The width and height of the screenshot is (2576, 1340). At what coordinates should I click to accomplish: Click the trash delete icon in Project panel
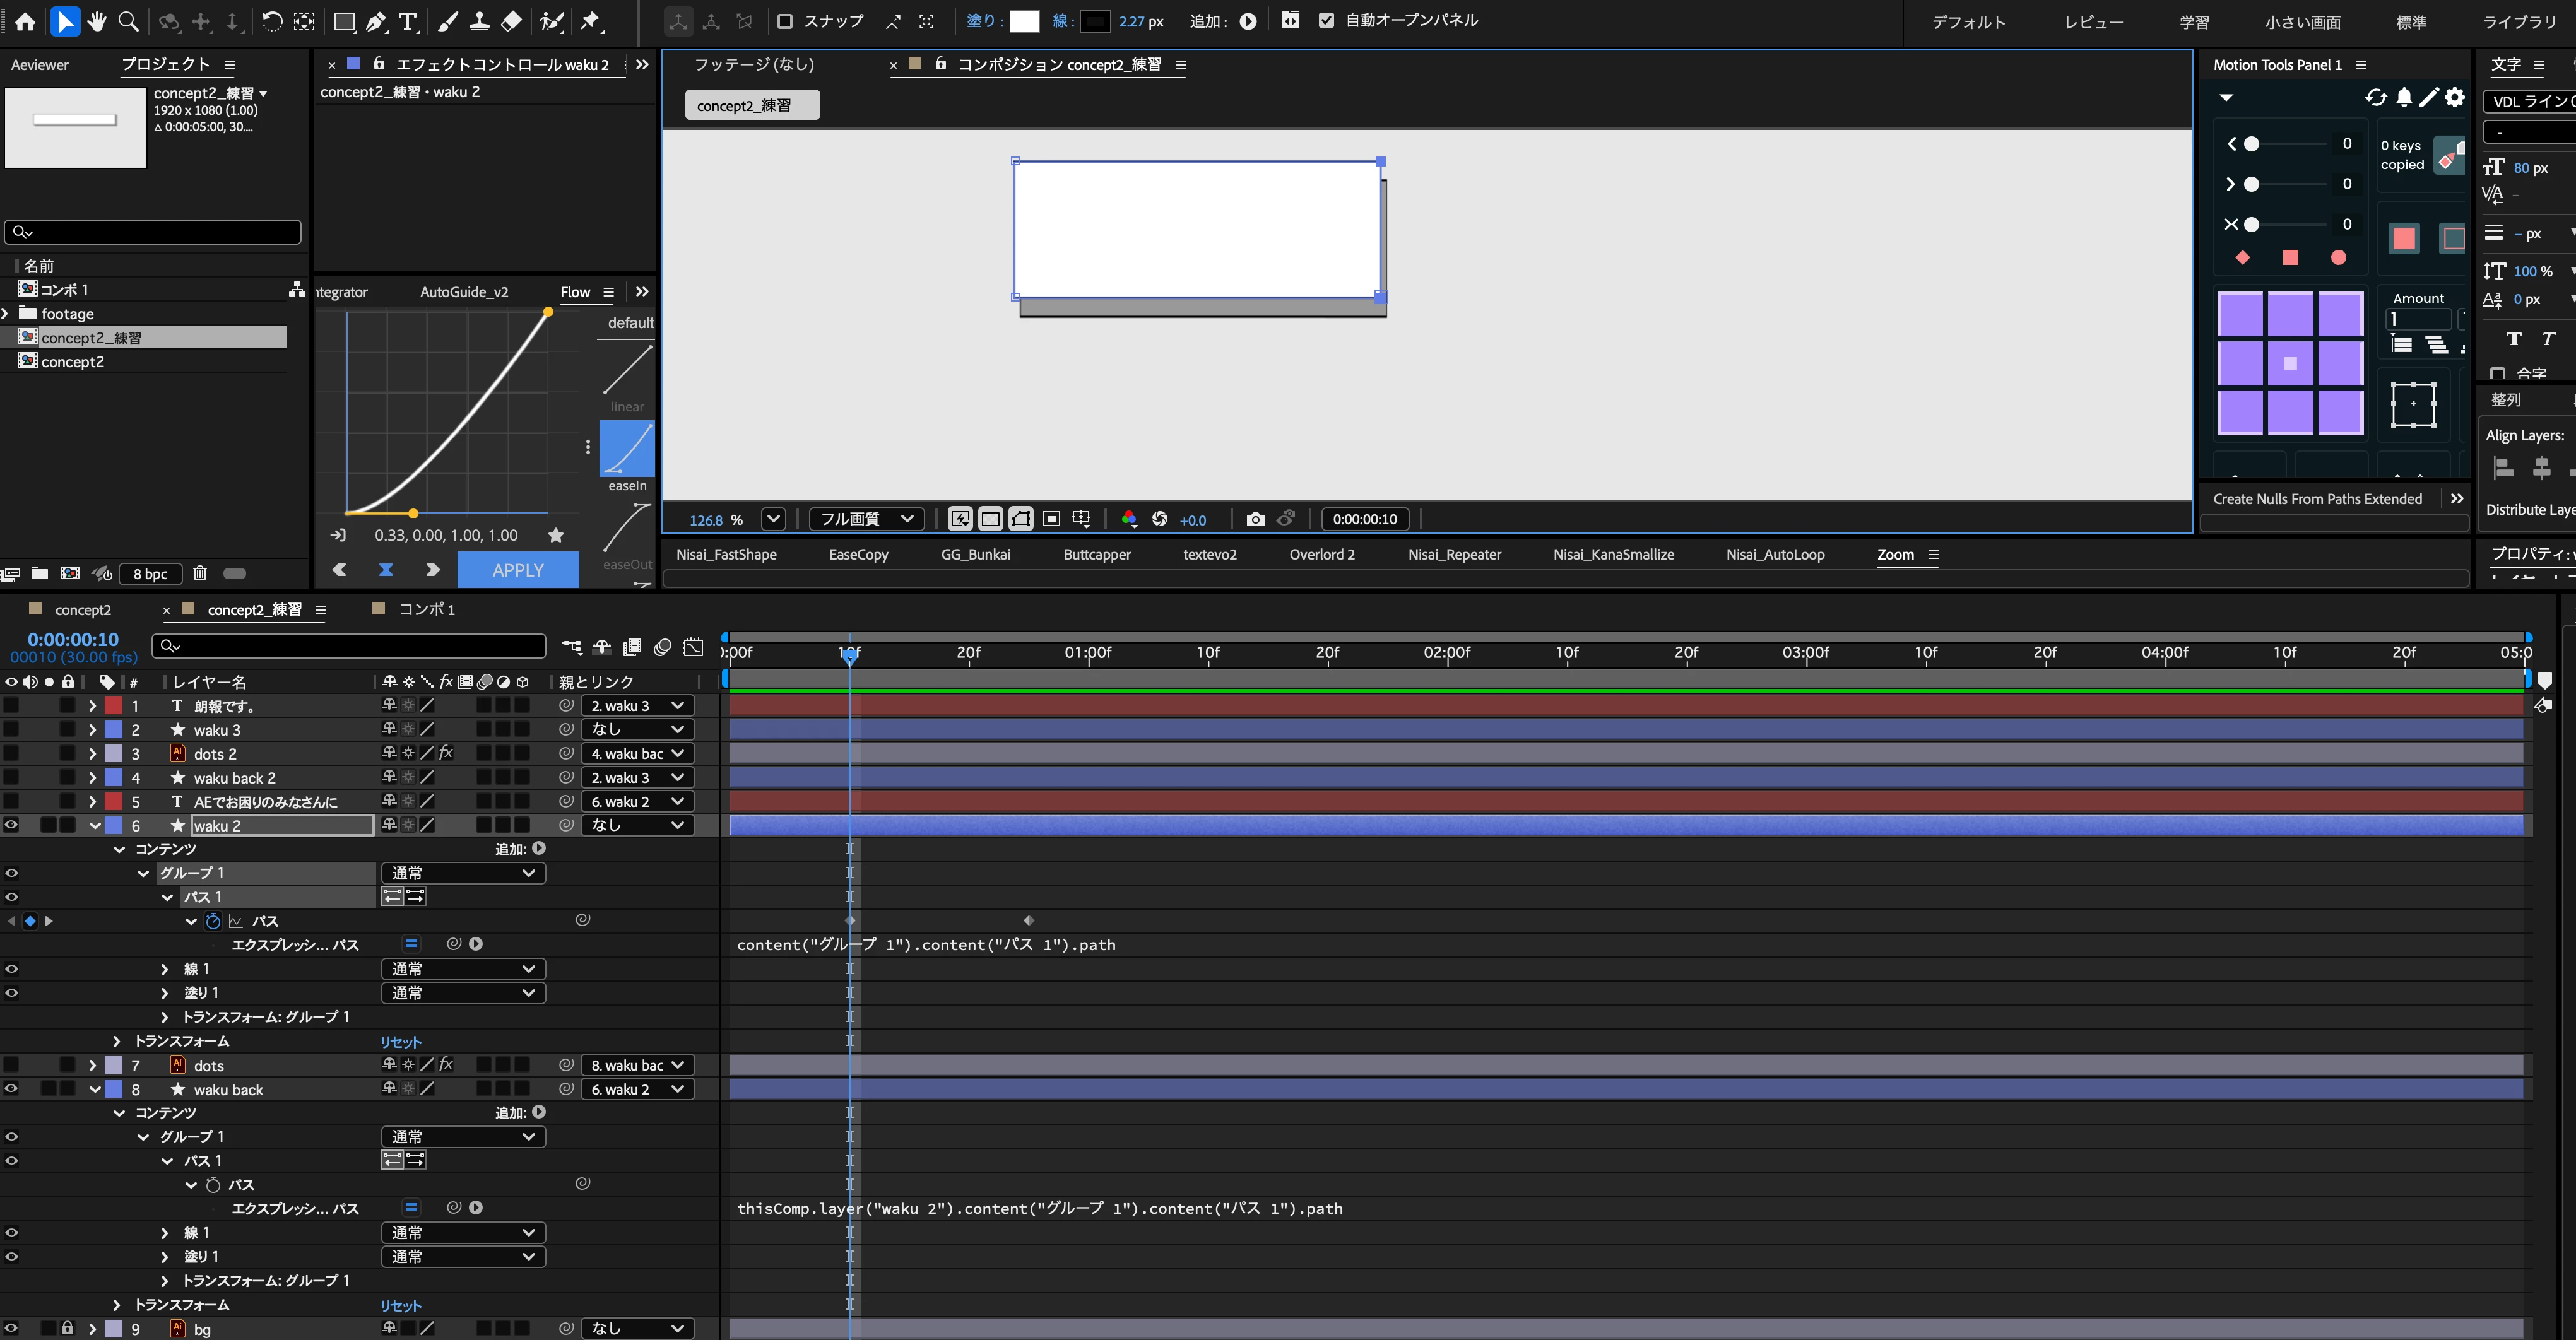click(x=200, y=573)
